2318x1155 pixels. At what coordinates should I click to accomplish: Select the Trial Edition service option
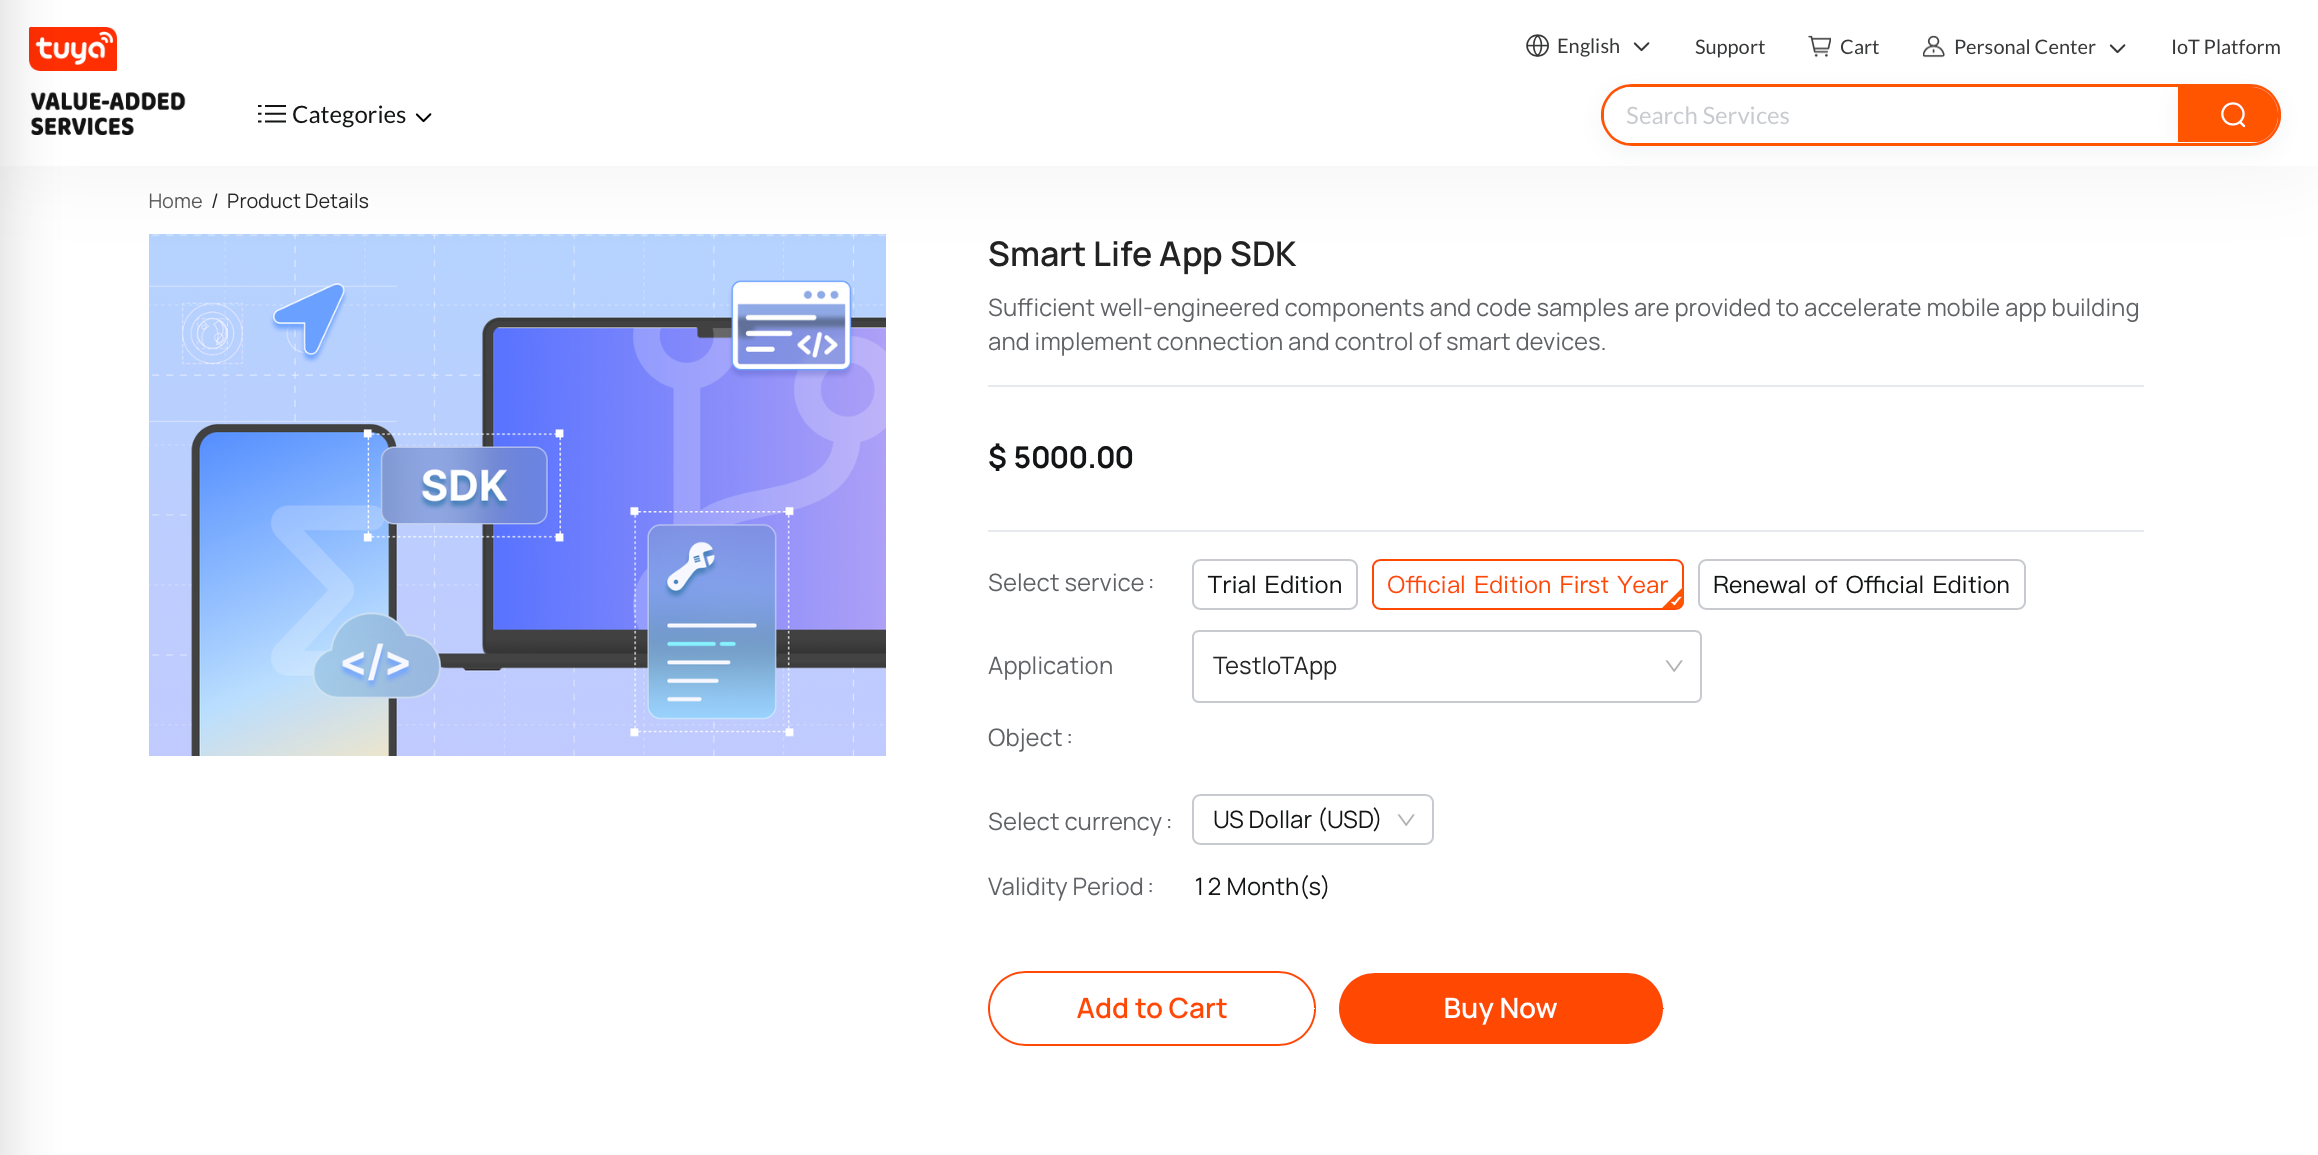click(x=1274, y=584)
